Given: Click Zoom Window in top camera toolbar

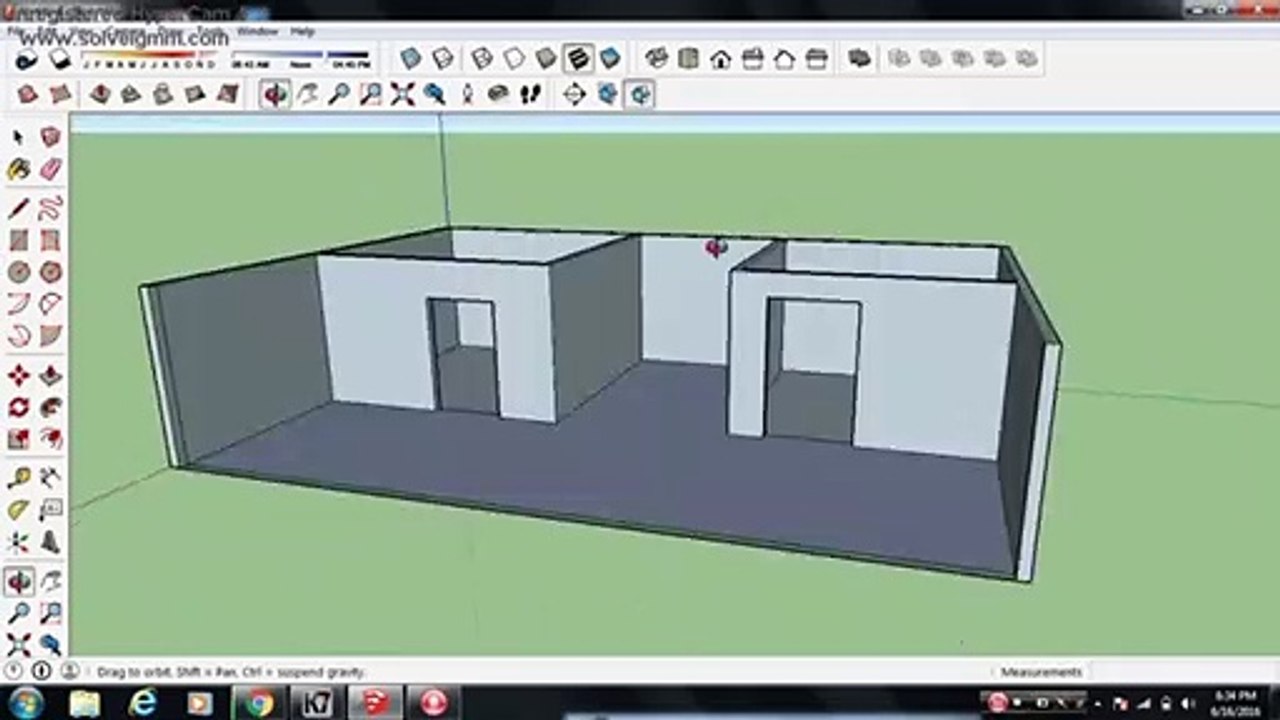Looking at the screenshot, I should [x=371, y=94].
